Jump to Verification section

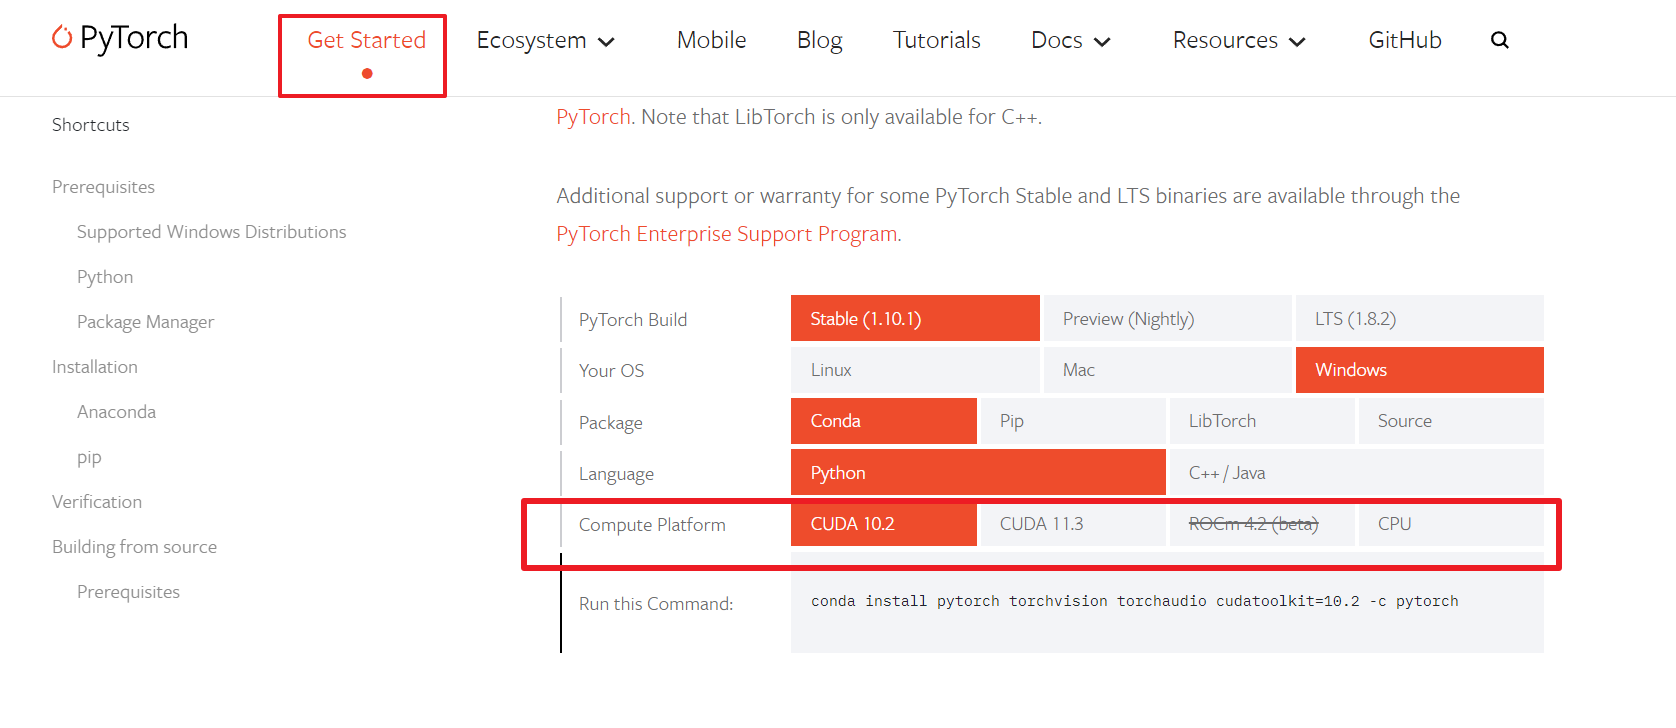(97, 502)
